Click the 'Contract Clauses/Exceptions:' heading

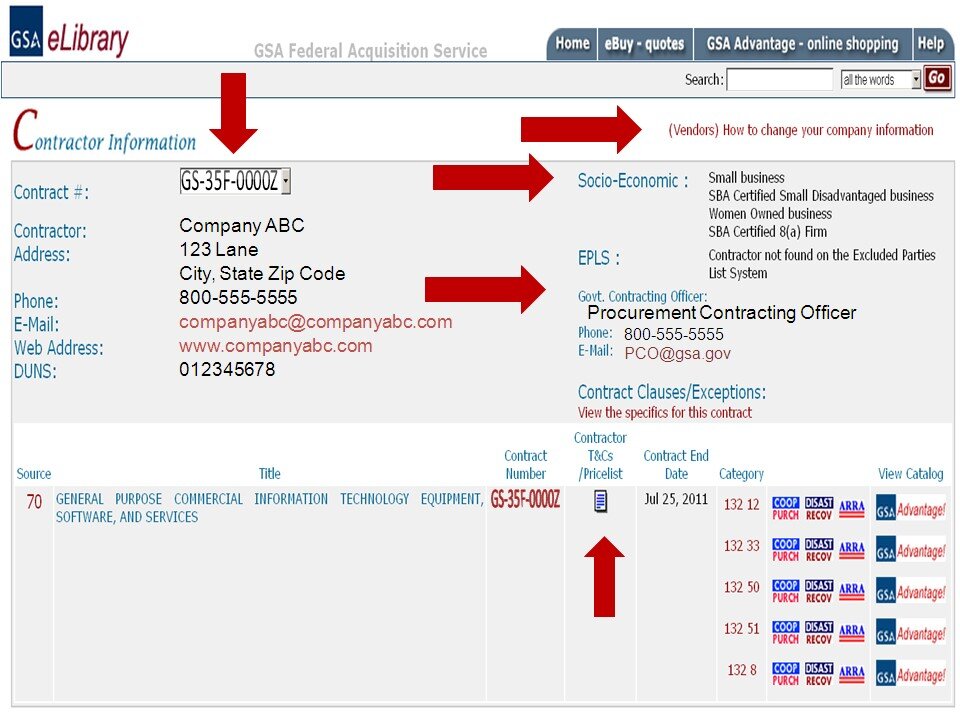coord(672,392)
